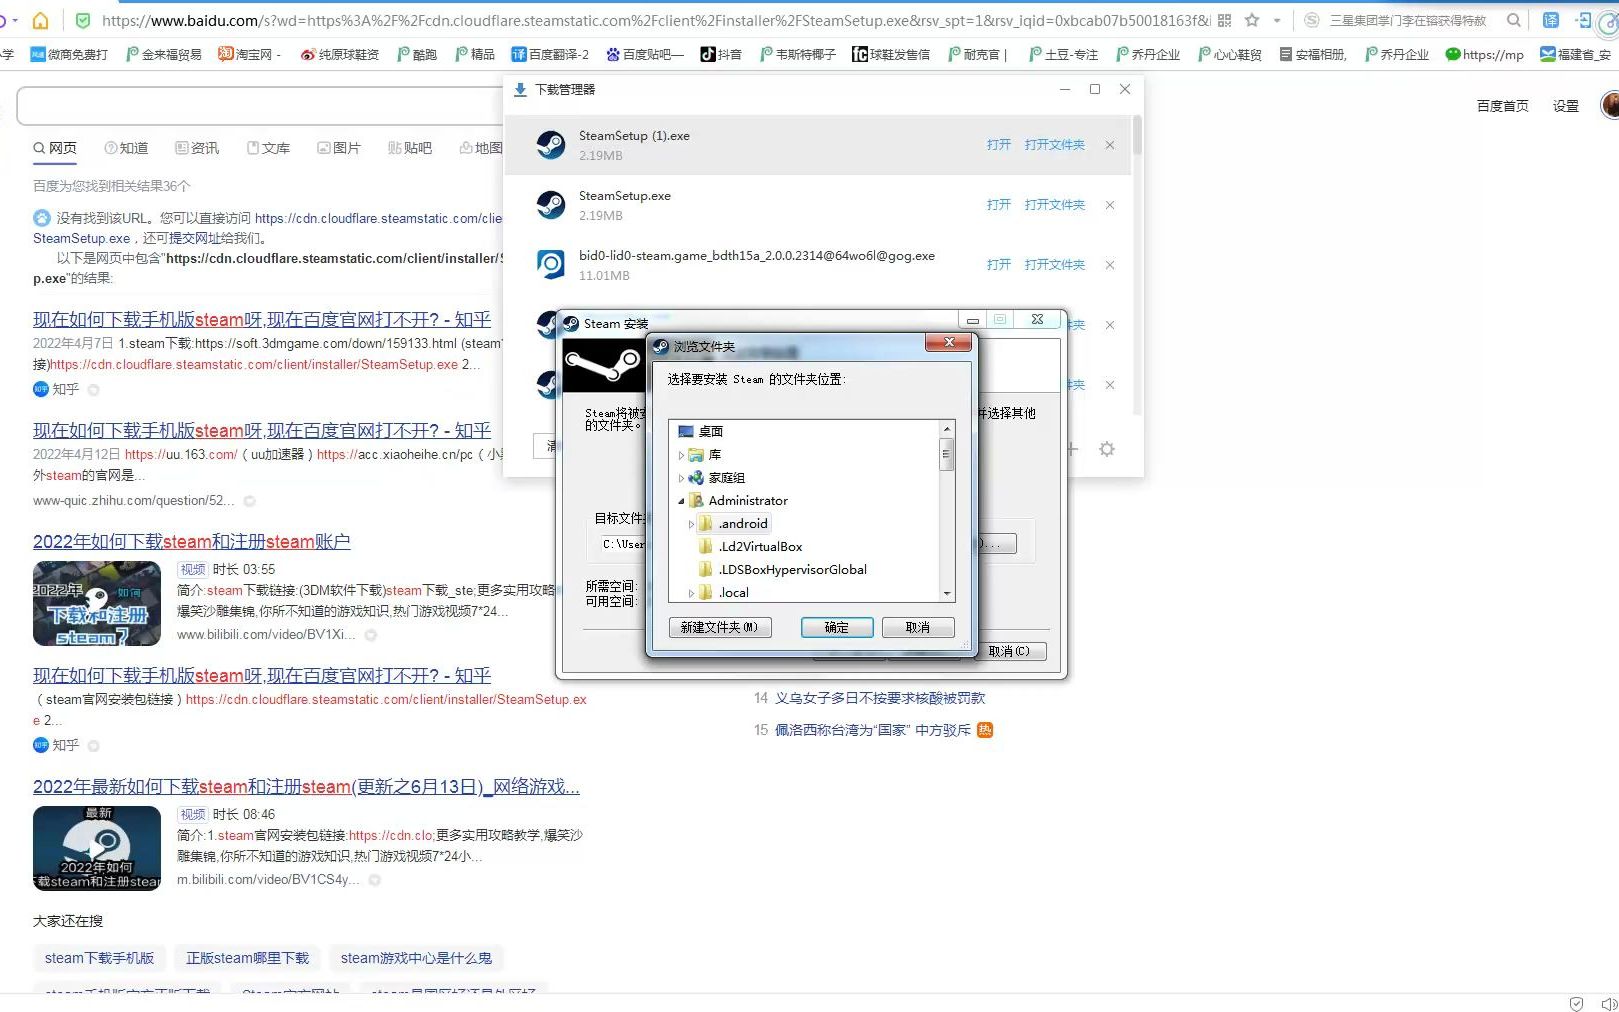Remove SteamSetup (1).exe from download list
This screenshot has width=1619, height=1012.
1110,145
